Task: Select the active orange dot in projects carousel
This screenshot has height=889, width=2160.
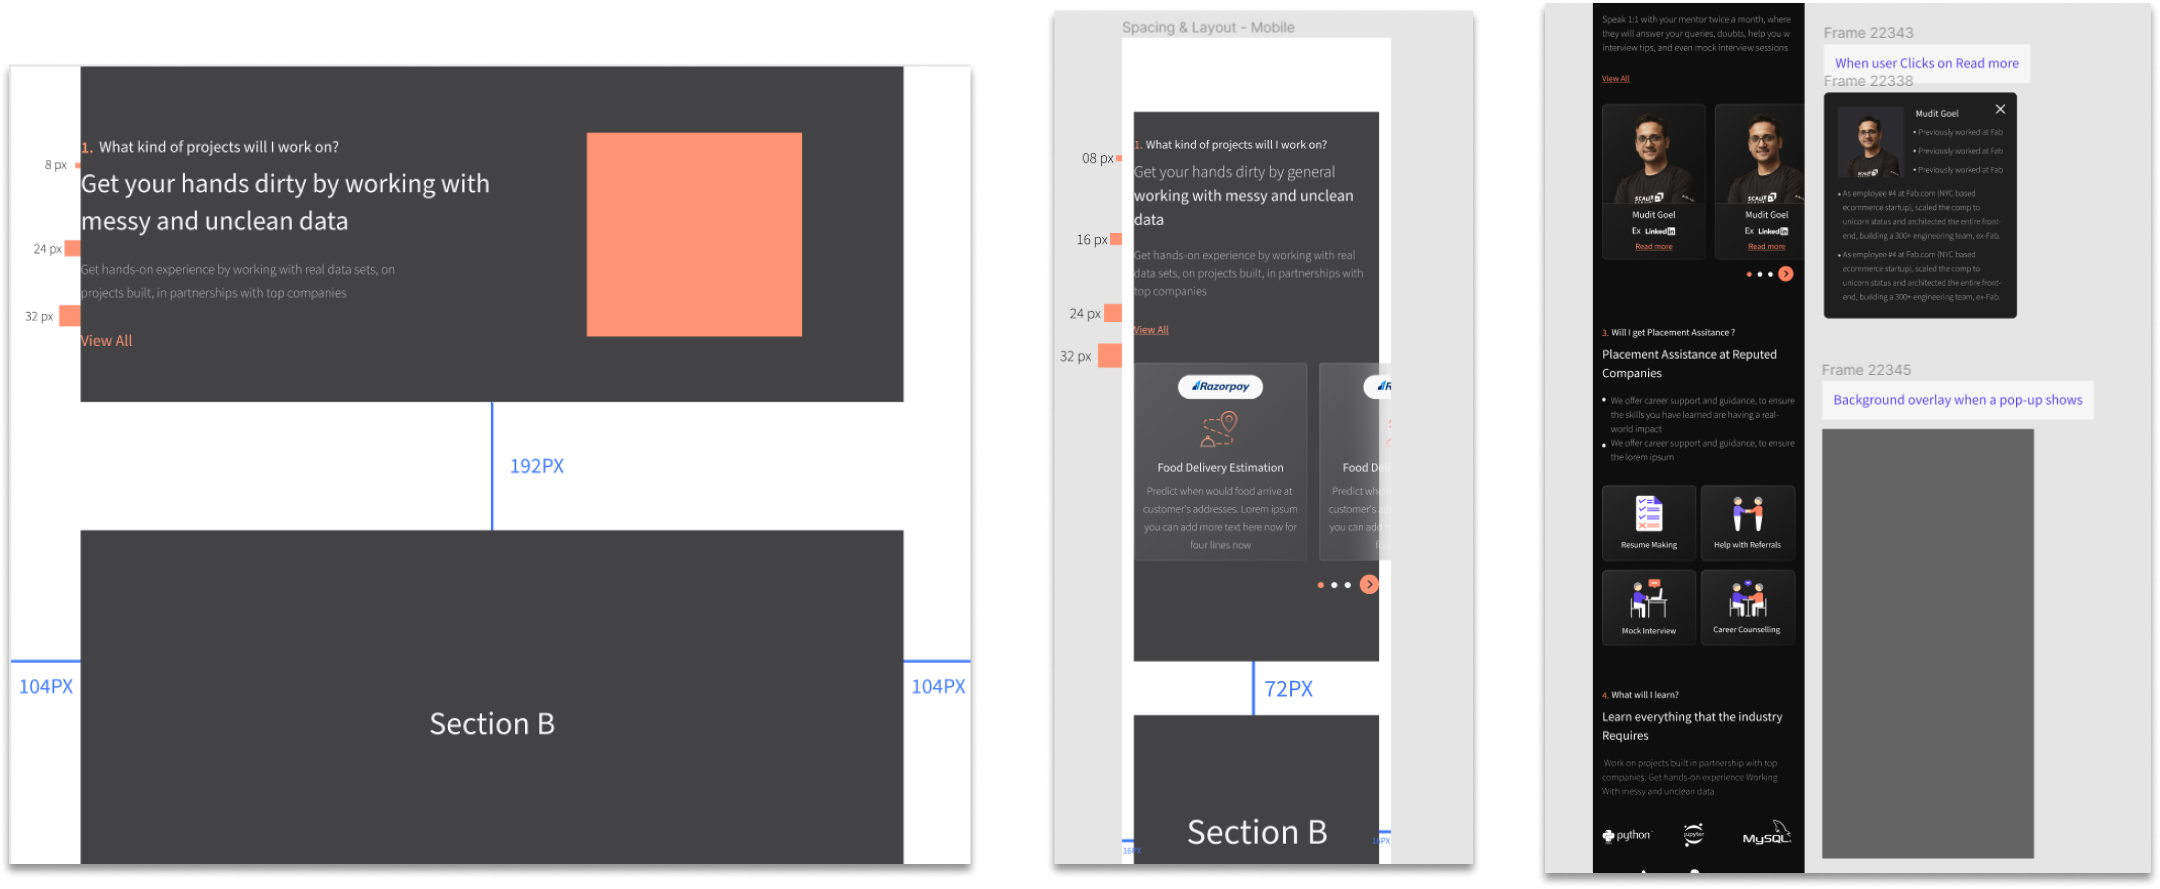Action: [1321, 585]
